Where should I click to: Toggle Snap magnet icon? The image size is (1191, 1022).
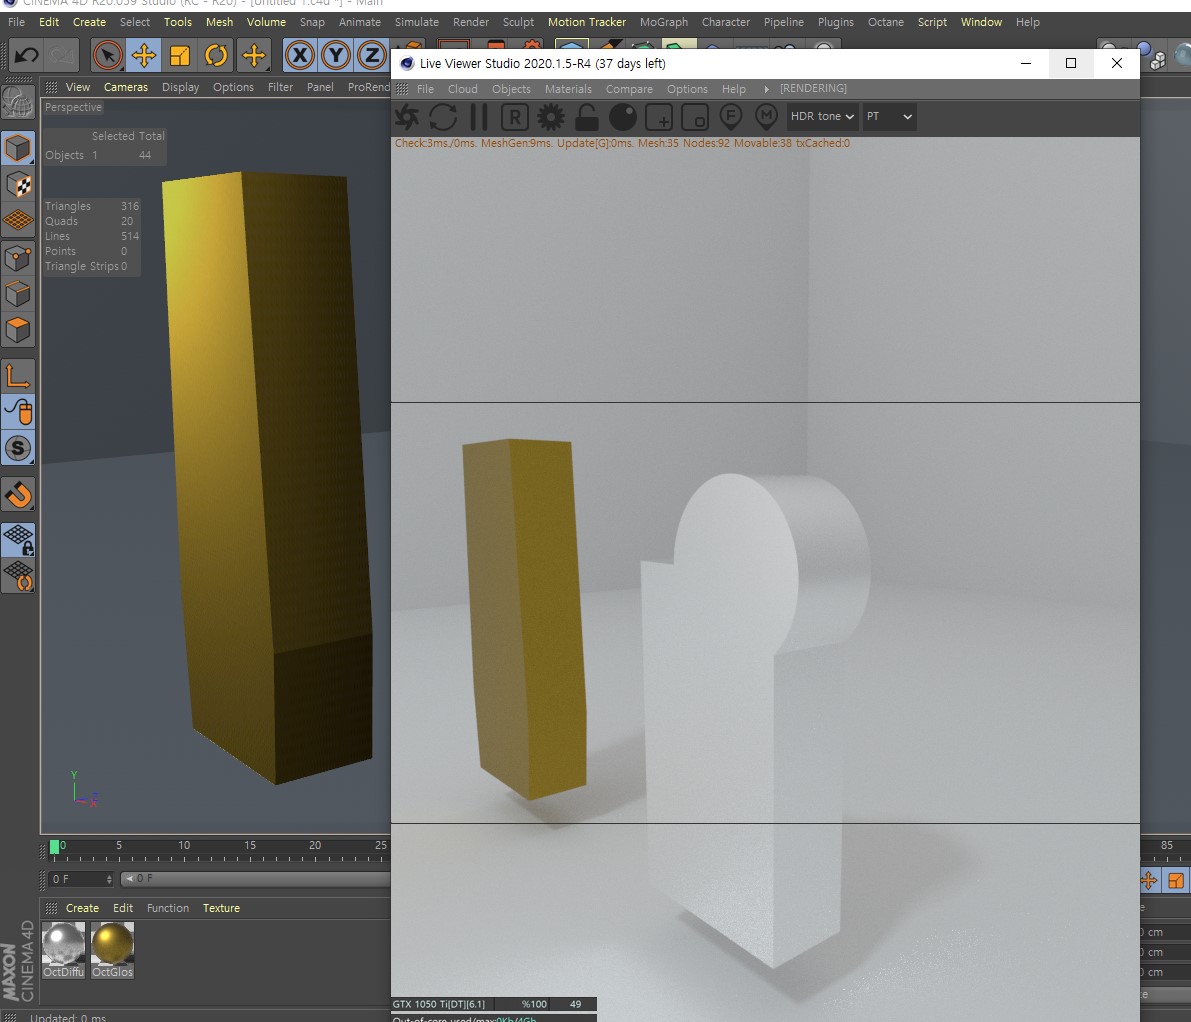pyautogui.click(x=18, y=494)
